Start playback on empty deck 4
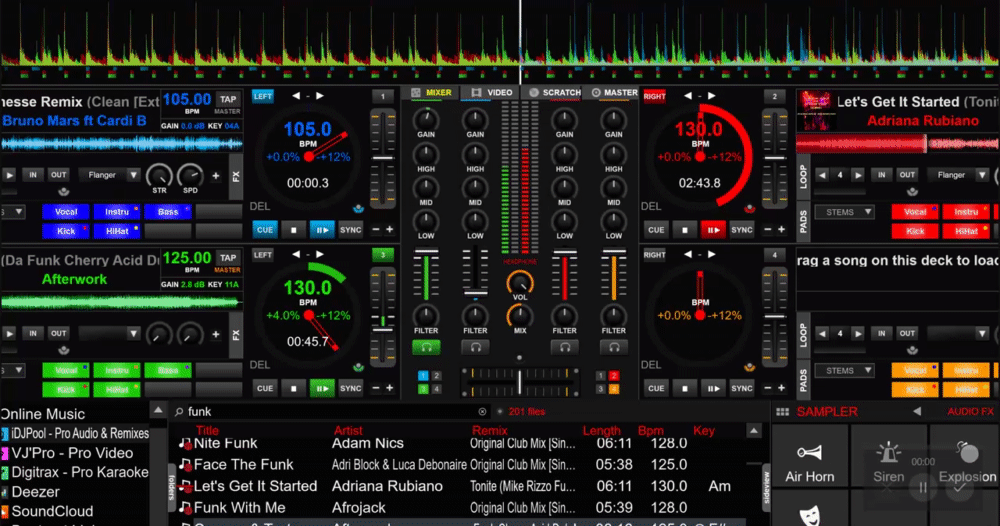This screenshot has height=526, width=1000. (x=713, y=388)
